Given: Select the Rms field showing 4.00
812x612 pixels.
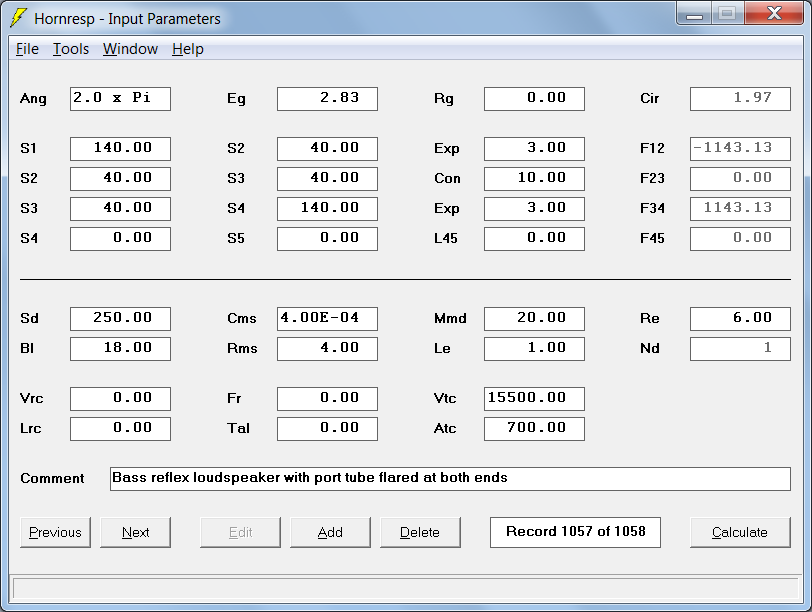Looking at the screenshot, I should tap(327, 349).
